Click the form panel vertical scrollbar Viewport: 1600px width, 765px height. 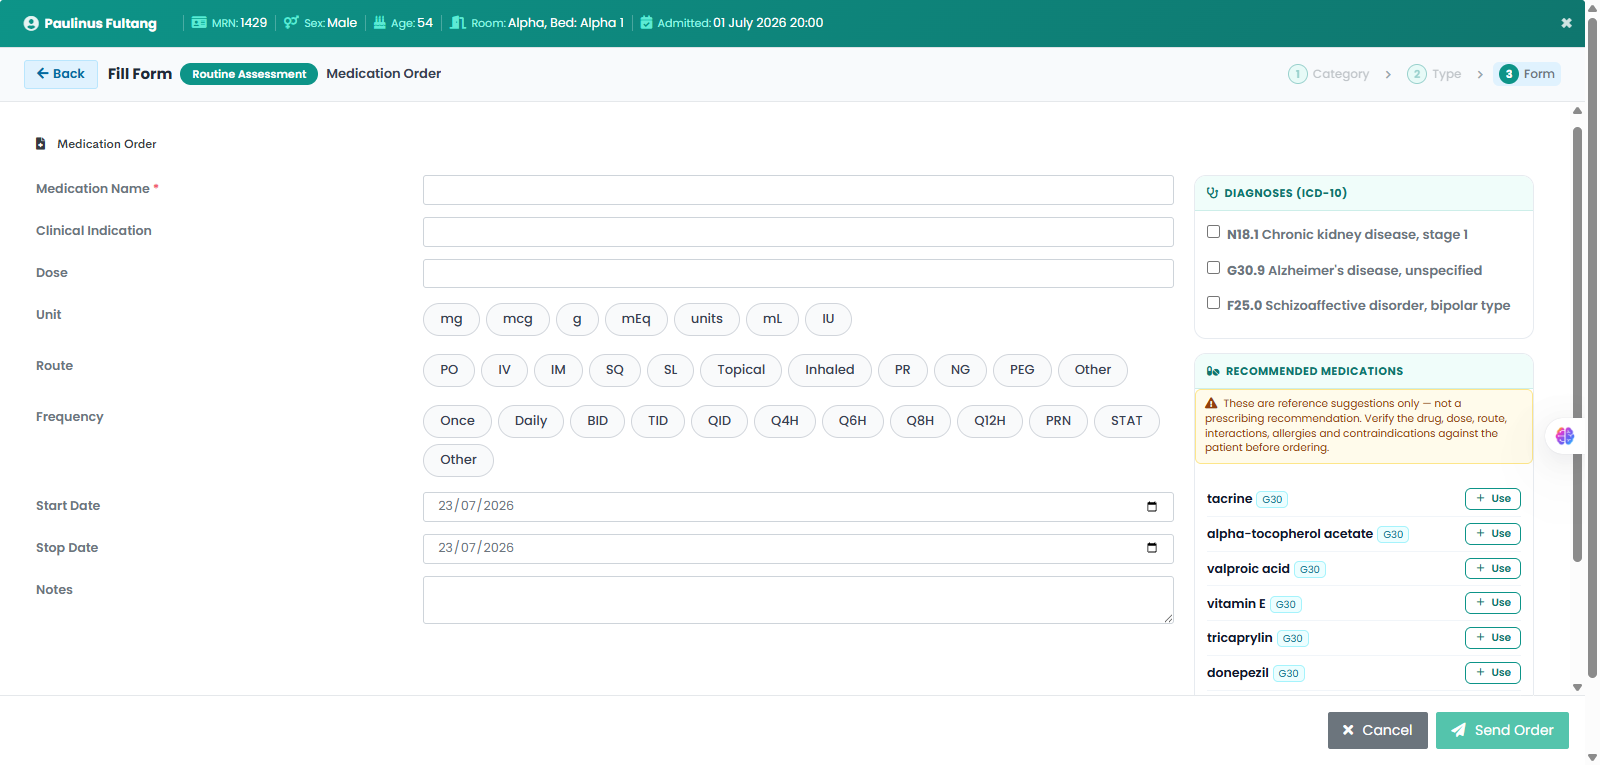click(1577, 345)
